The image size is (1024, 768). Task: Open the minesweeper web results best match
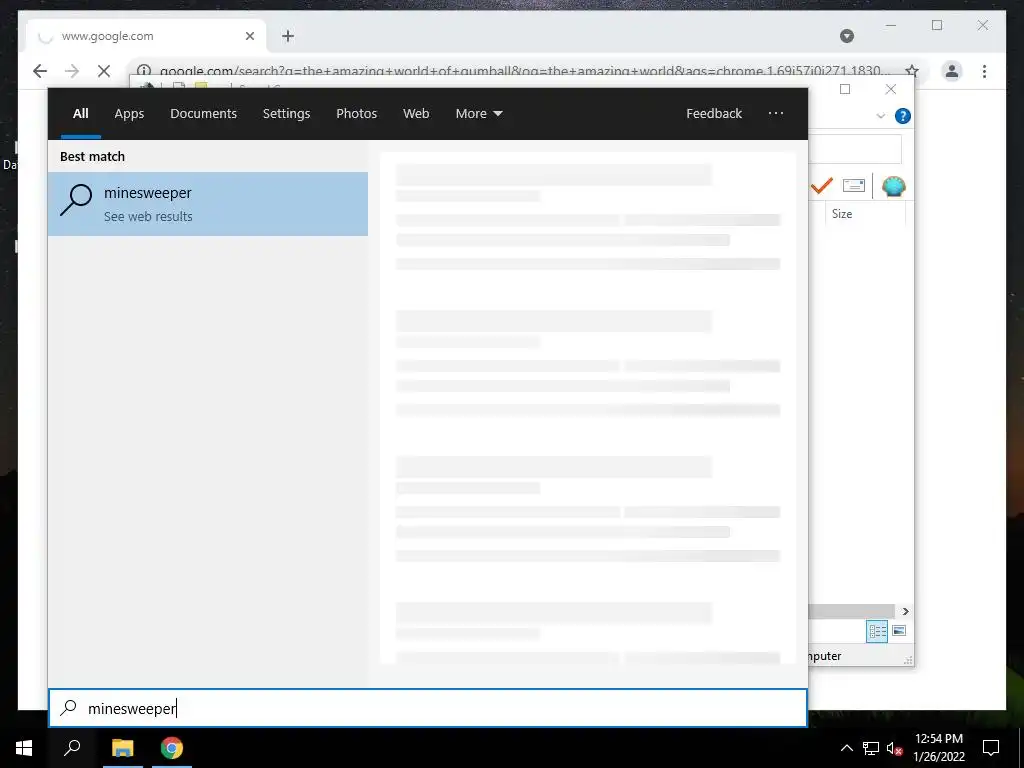208,204
